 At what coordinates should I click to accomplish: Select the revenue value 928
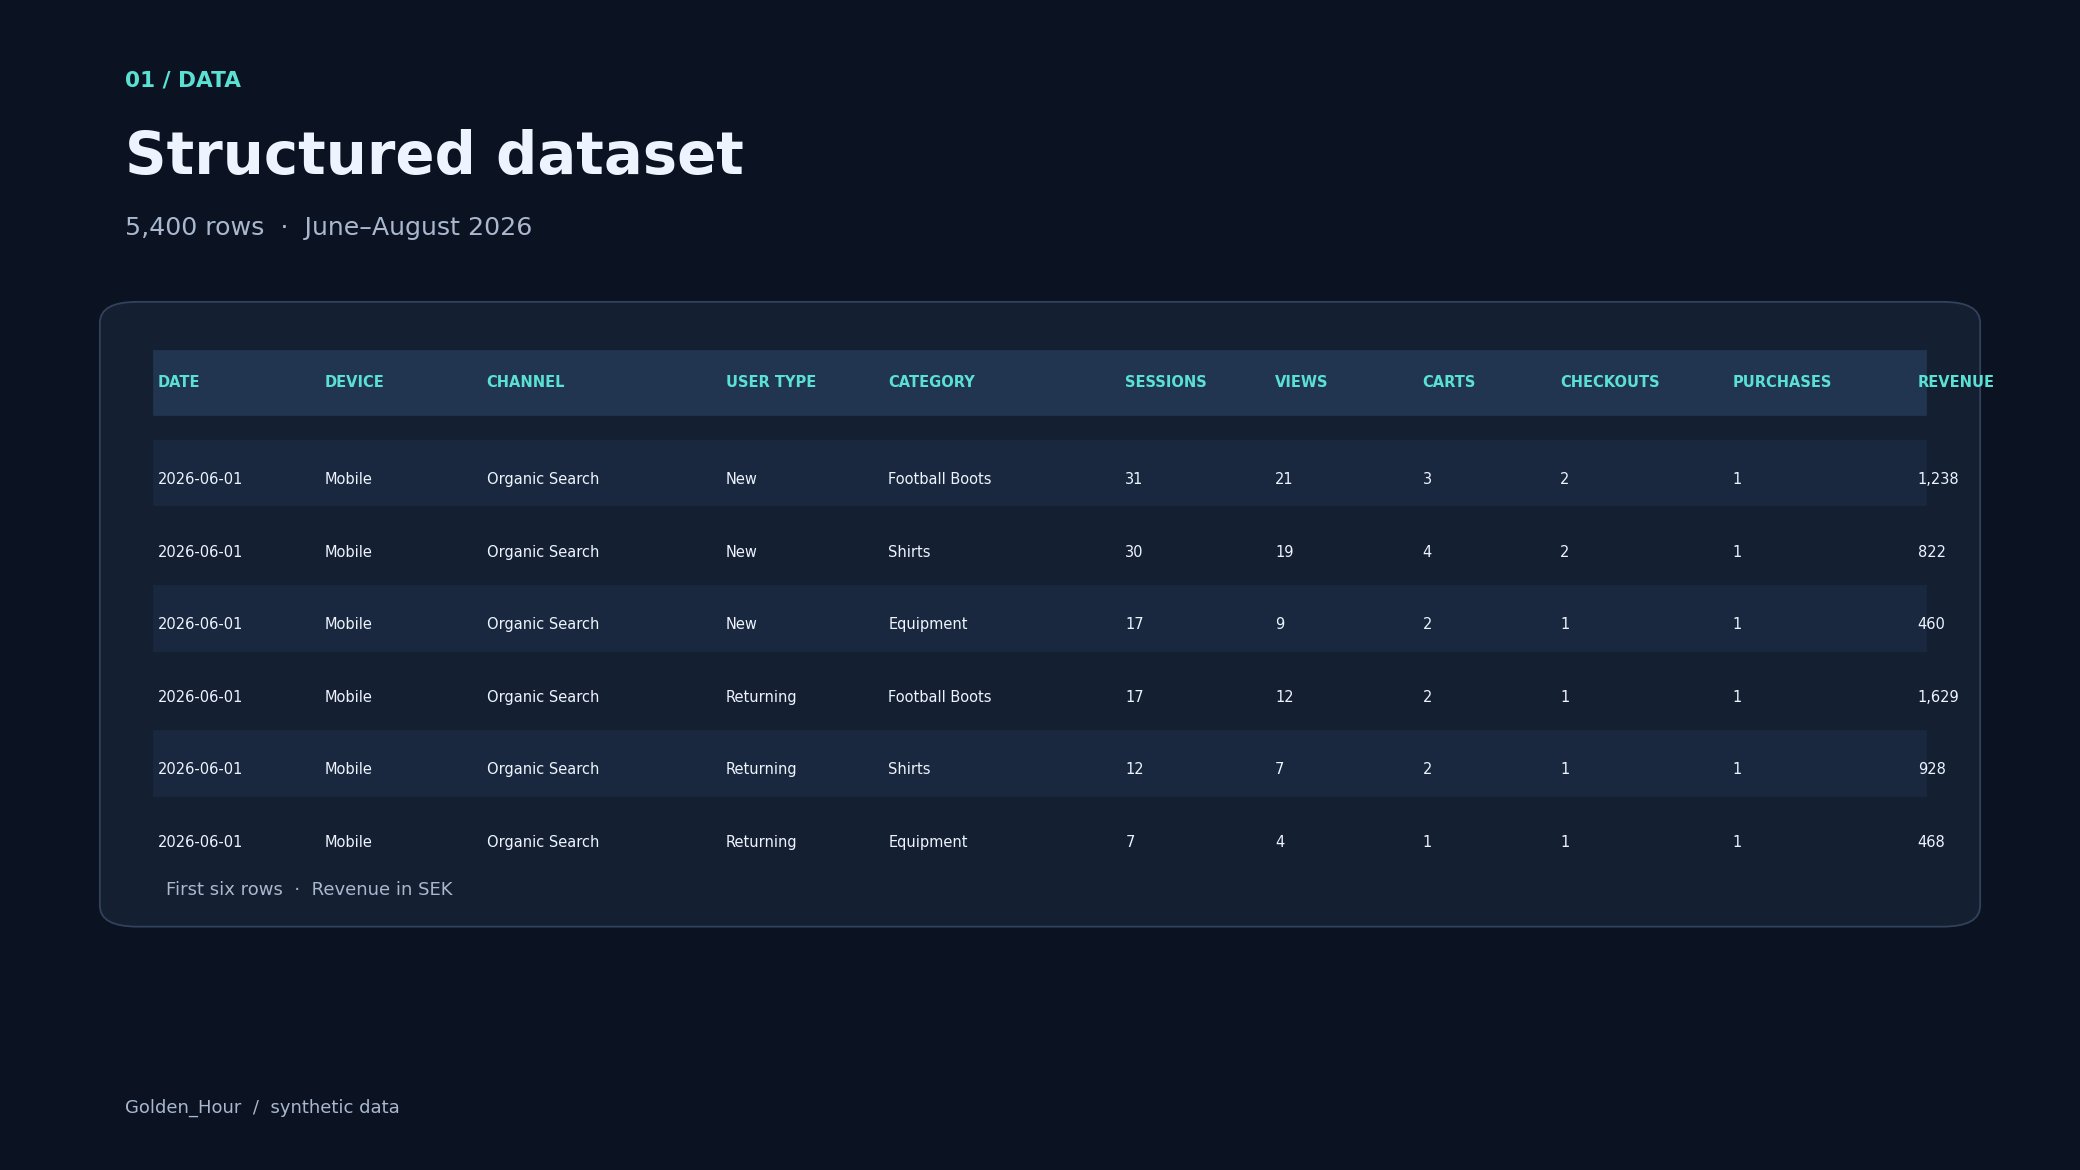pos(1931,769)
